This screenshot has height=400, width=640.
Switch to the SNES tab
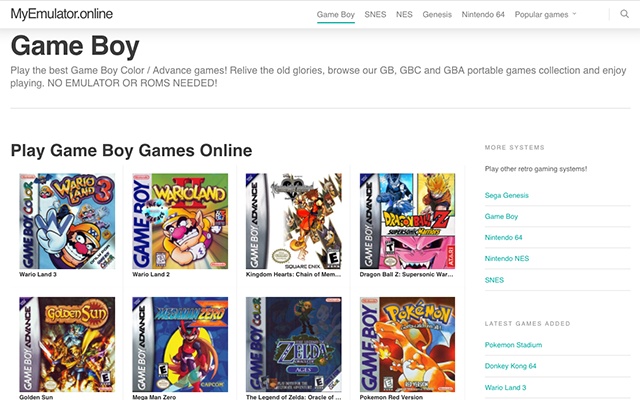coord(375,15)
